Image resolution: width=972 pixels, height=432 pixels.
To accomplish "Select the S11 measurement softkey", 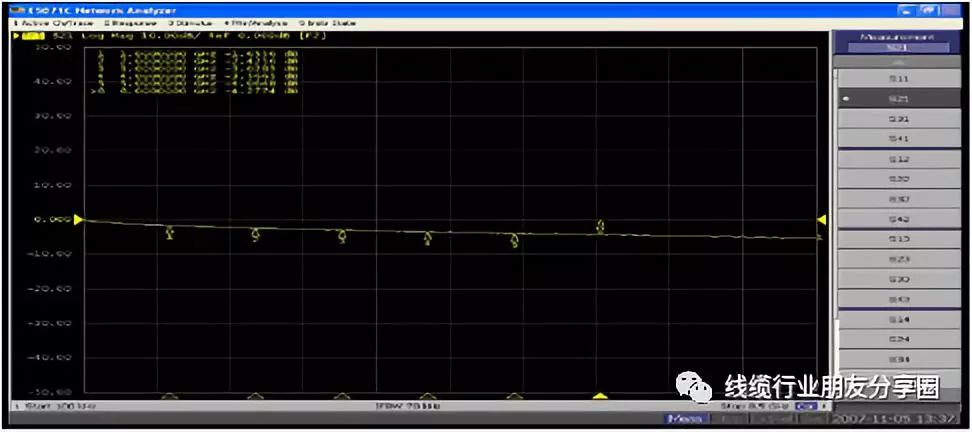I will pos(898,79).
